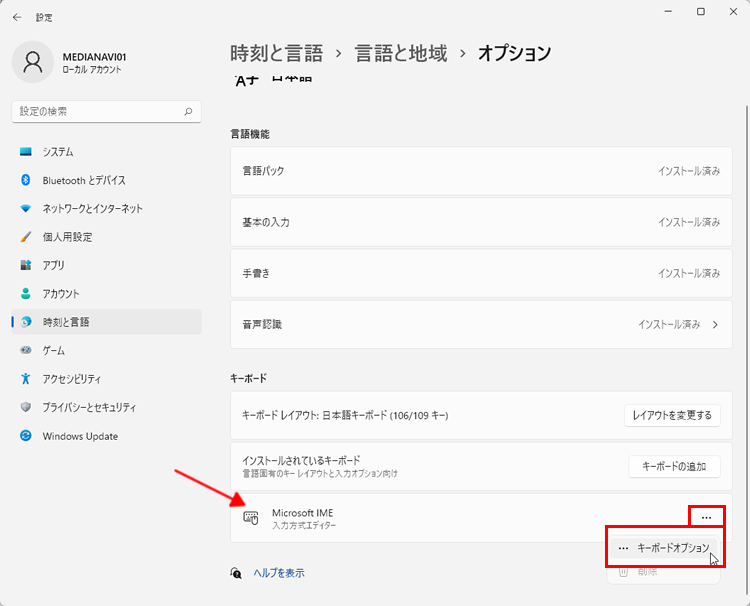
Task: Click the システム monitor icon
Action: (x=26, y=152)
